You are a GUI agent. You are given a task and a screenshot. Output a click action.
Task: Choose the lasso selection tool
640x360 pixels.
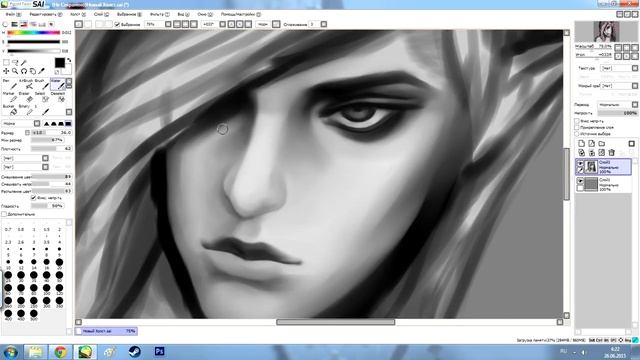pos(15,62)
